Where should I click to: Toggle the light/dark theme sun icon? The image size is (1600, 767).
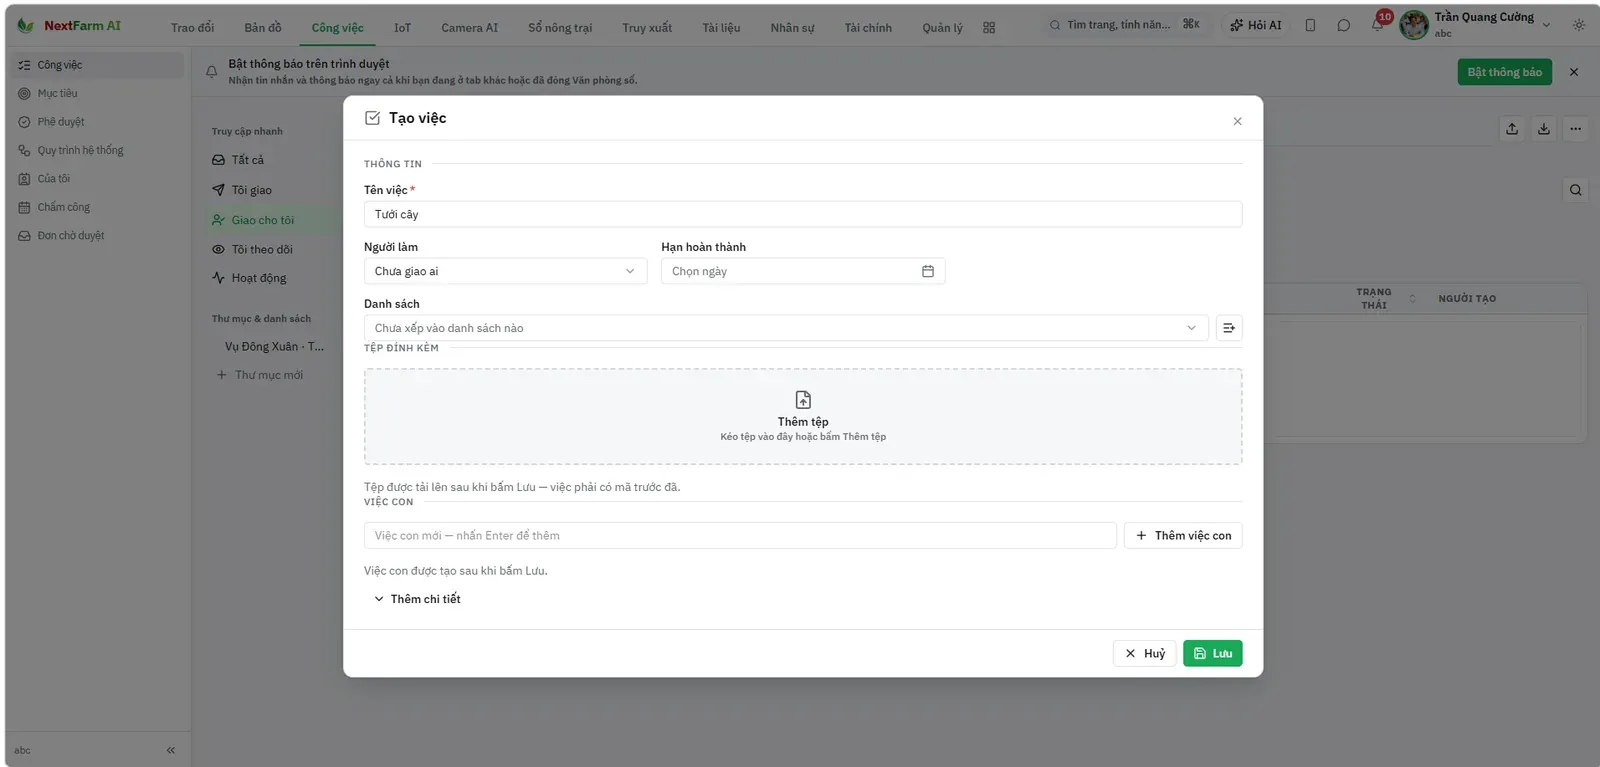pyautogui.click(x=1579, y=25)
